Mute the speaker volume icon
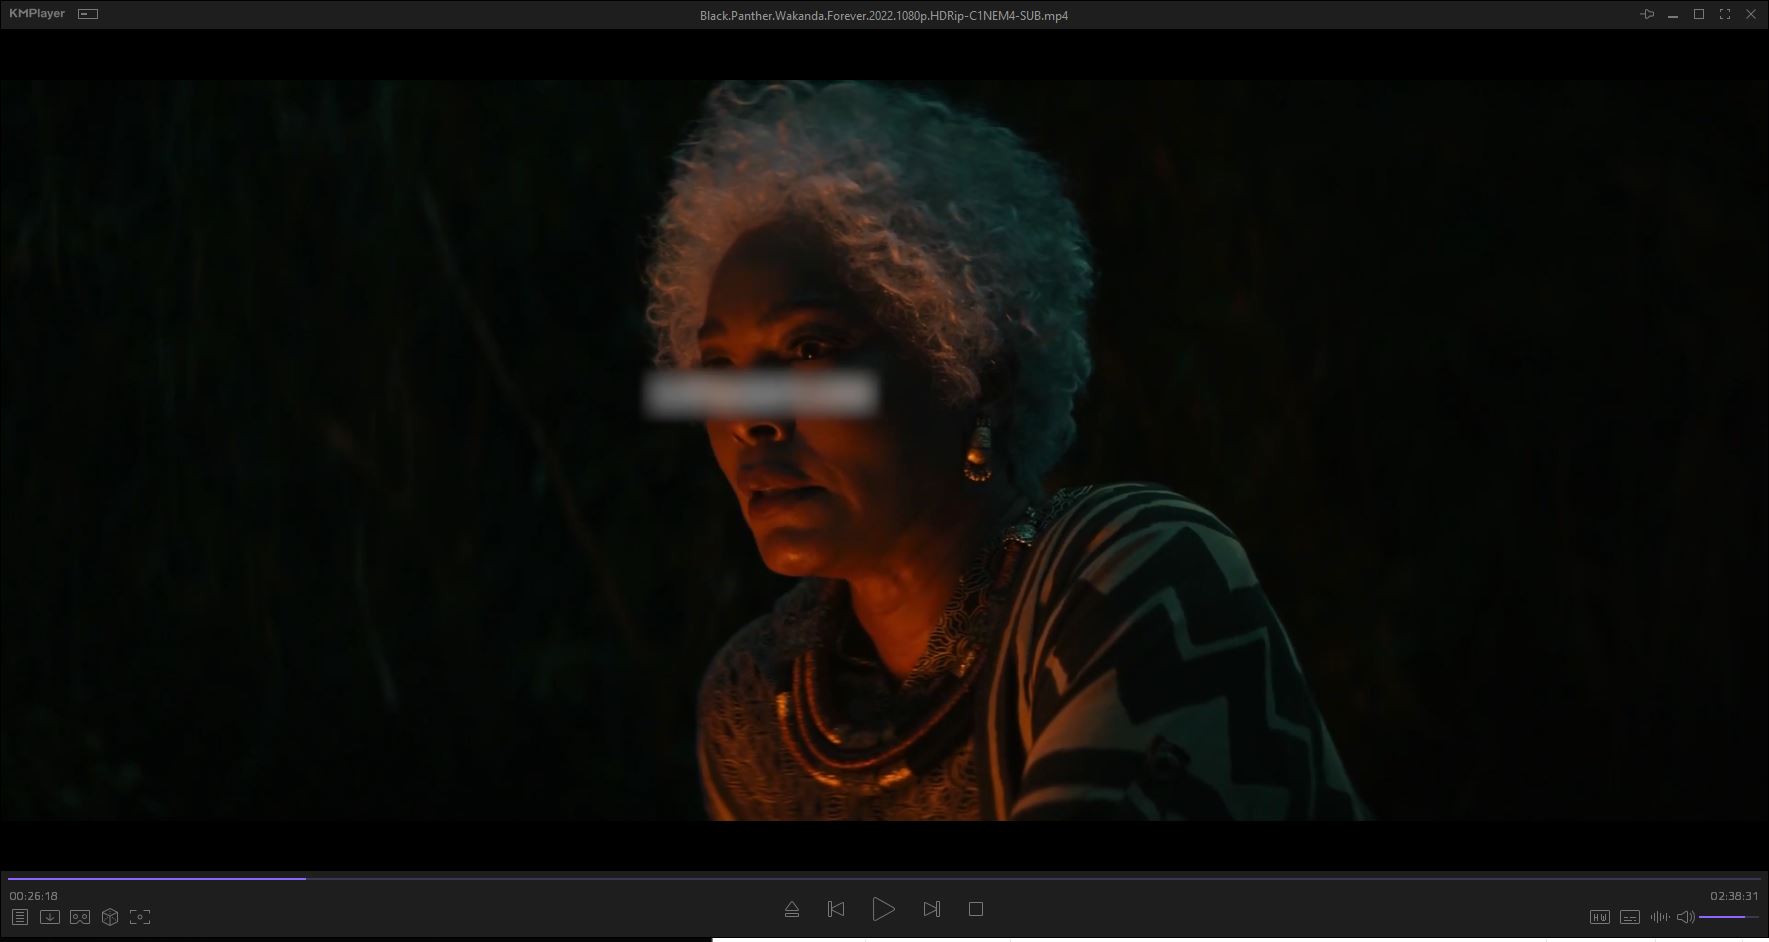The height and width of the screenshot is (942, 1769). tap(1685, 917)
